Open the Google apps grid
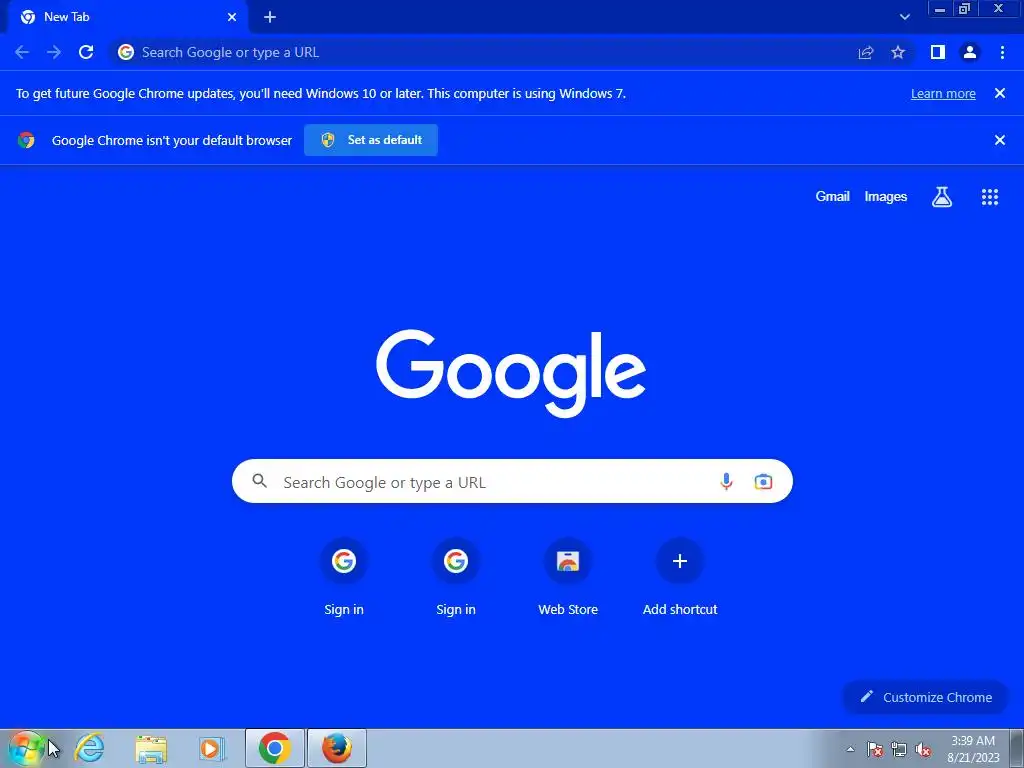The image size is (1024, 768). click(990, 197)
